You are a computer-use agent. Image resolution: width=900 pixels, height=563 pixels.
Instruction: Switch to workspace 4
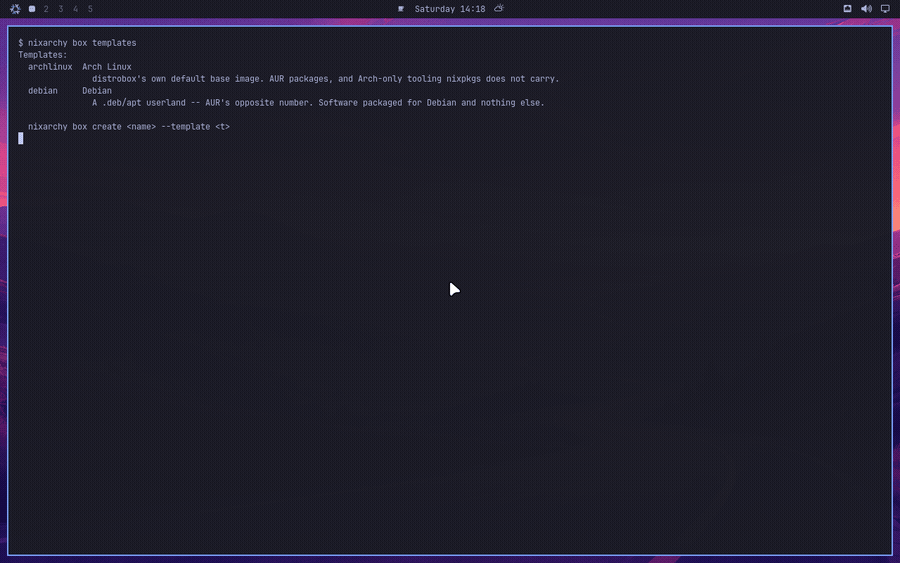click(x=75, y=9)
